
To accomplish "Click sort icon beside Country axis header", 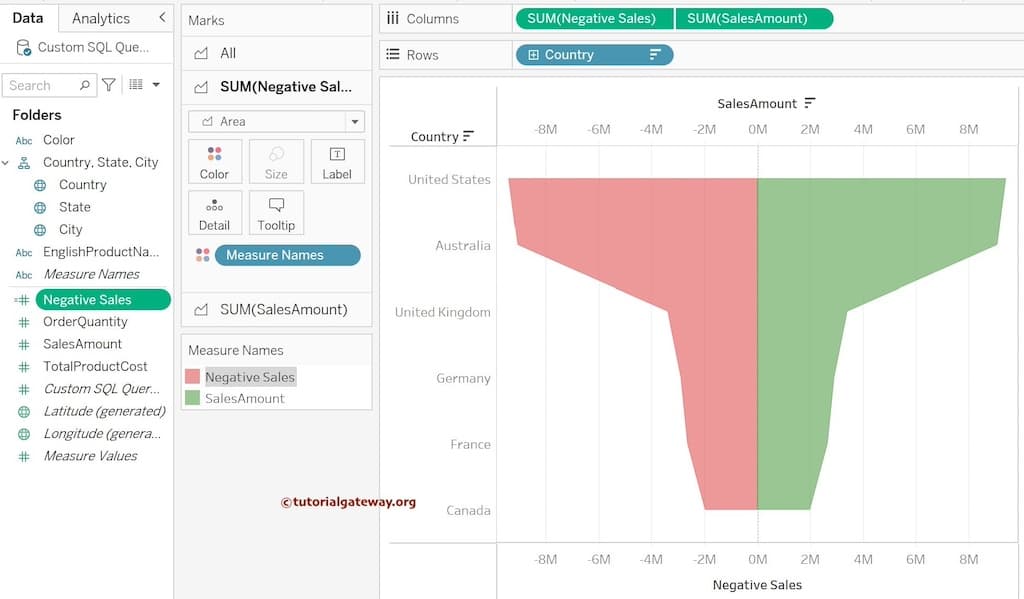I will pos(468,136).
